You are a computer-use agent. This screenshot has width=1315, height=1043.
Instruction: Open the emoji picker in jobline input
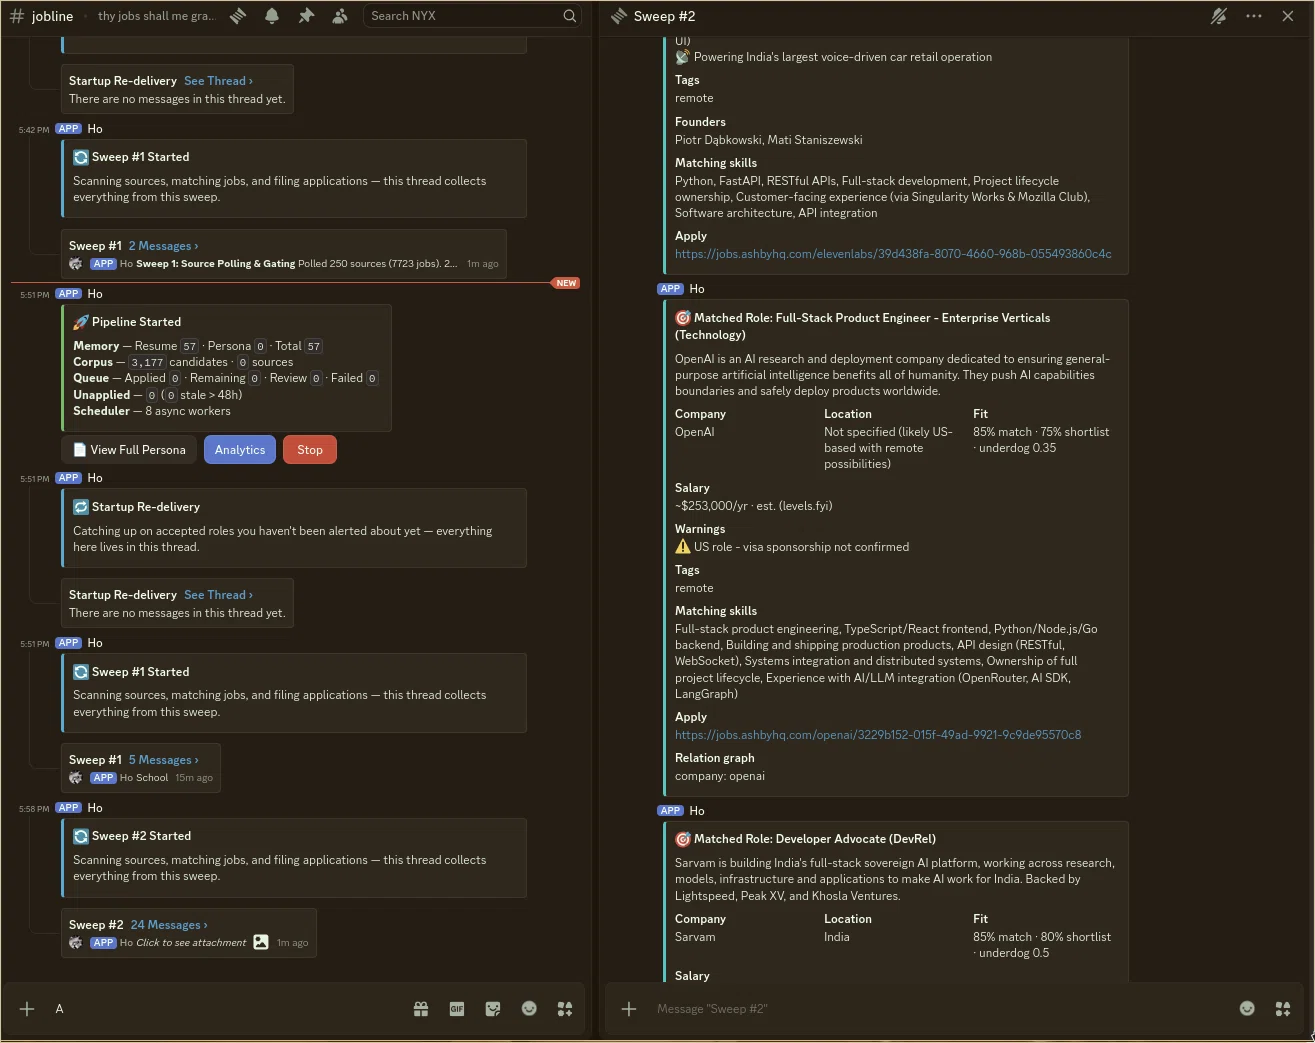tap(529, 1009)
